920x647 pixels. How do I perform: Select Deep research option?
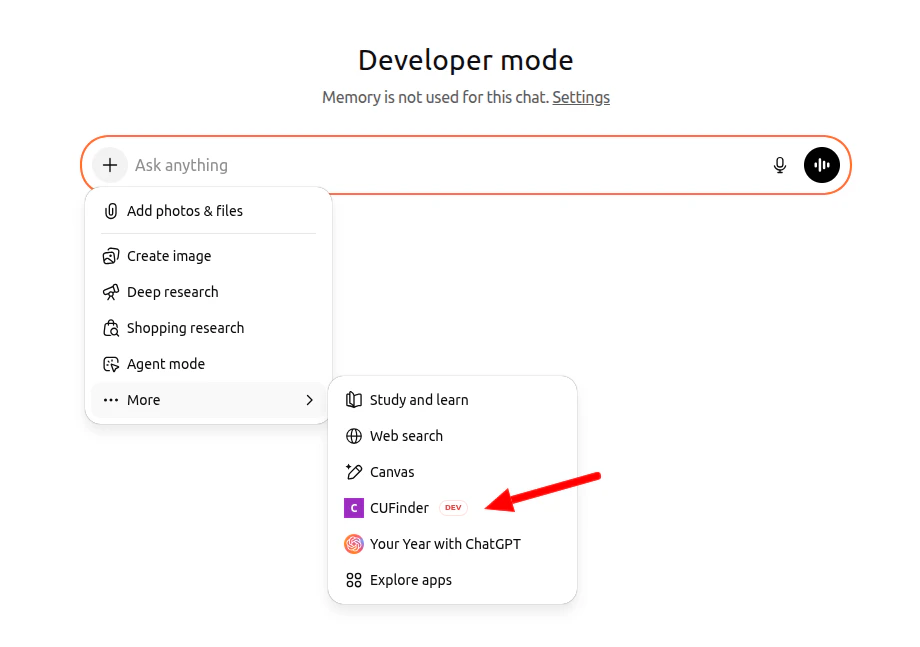click(x=208, y=292)
